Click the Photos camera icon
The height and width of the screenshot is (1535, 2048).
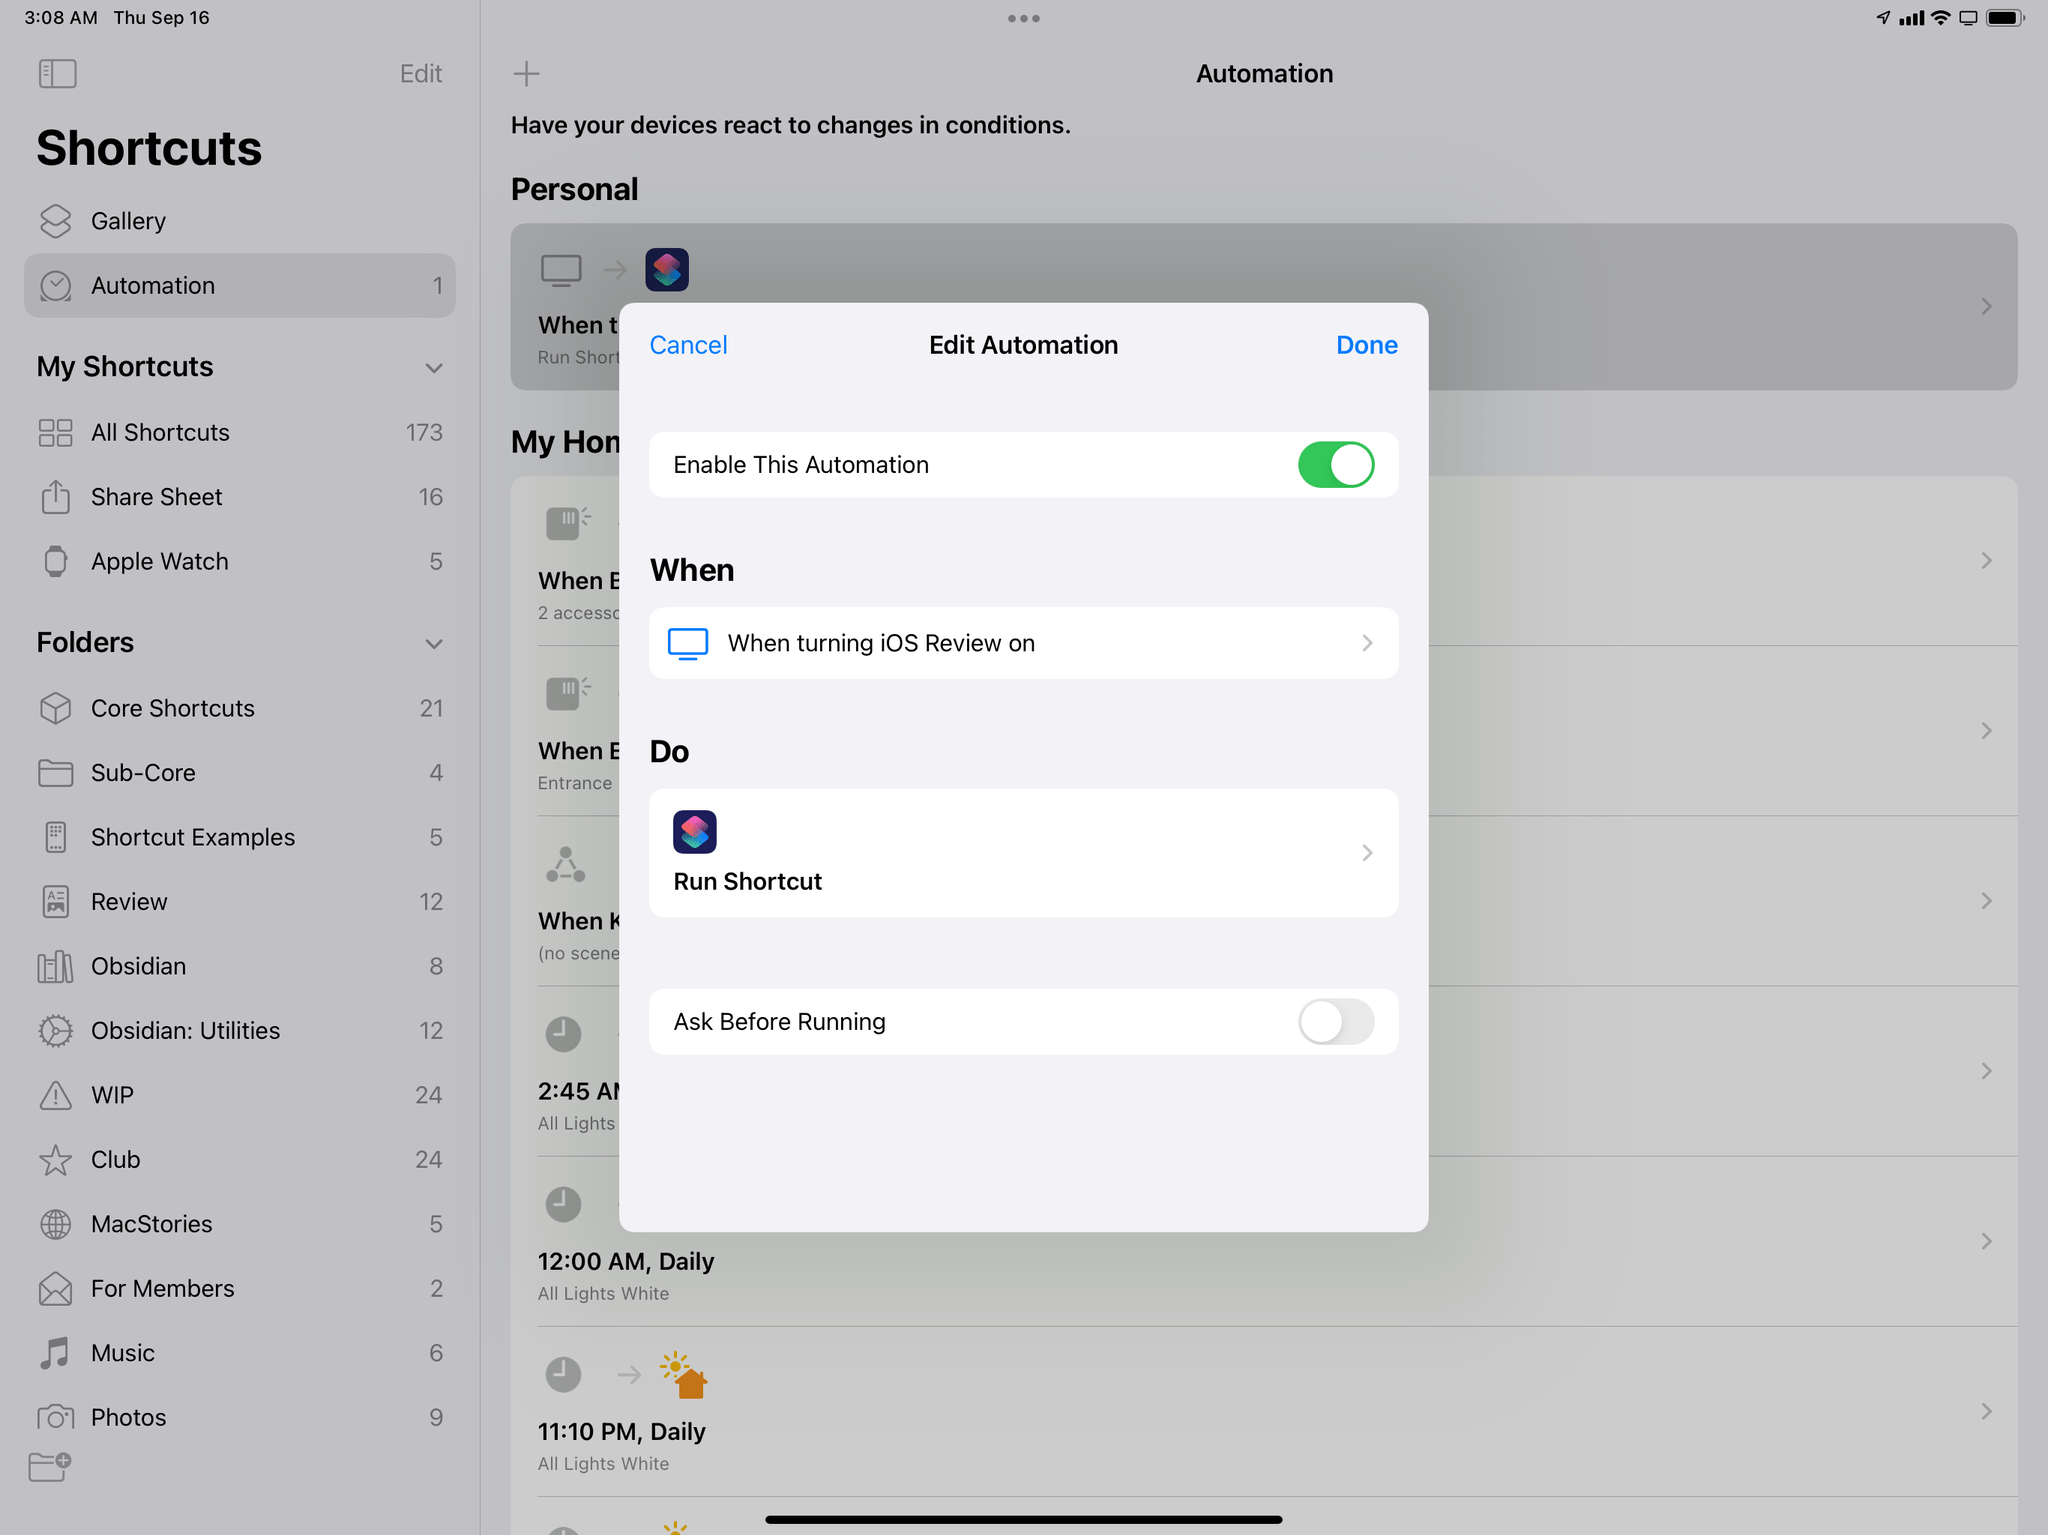point(56,1417)
